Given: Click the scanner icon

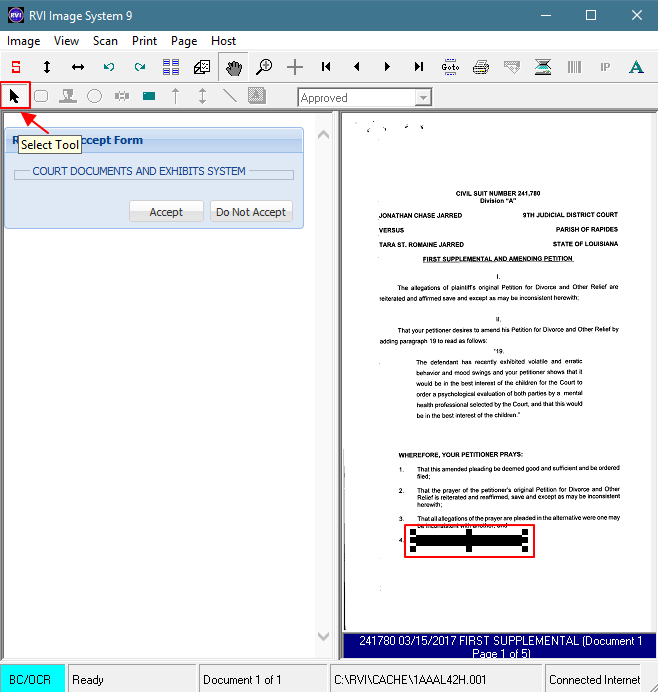Looking at the screenshot, I should (543, 67).
